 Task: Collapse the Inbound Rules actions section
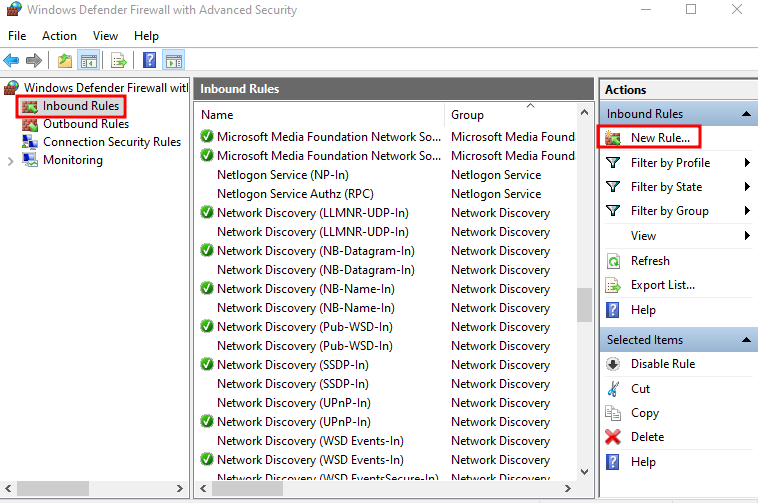pyautogui.click(x=746, y=114)
